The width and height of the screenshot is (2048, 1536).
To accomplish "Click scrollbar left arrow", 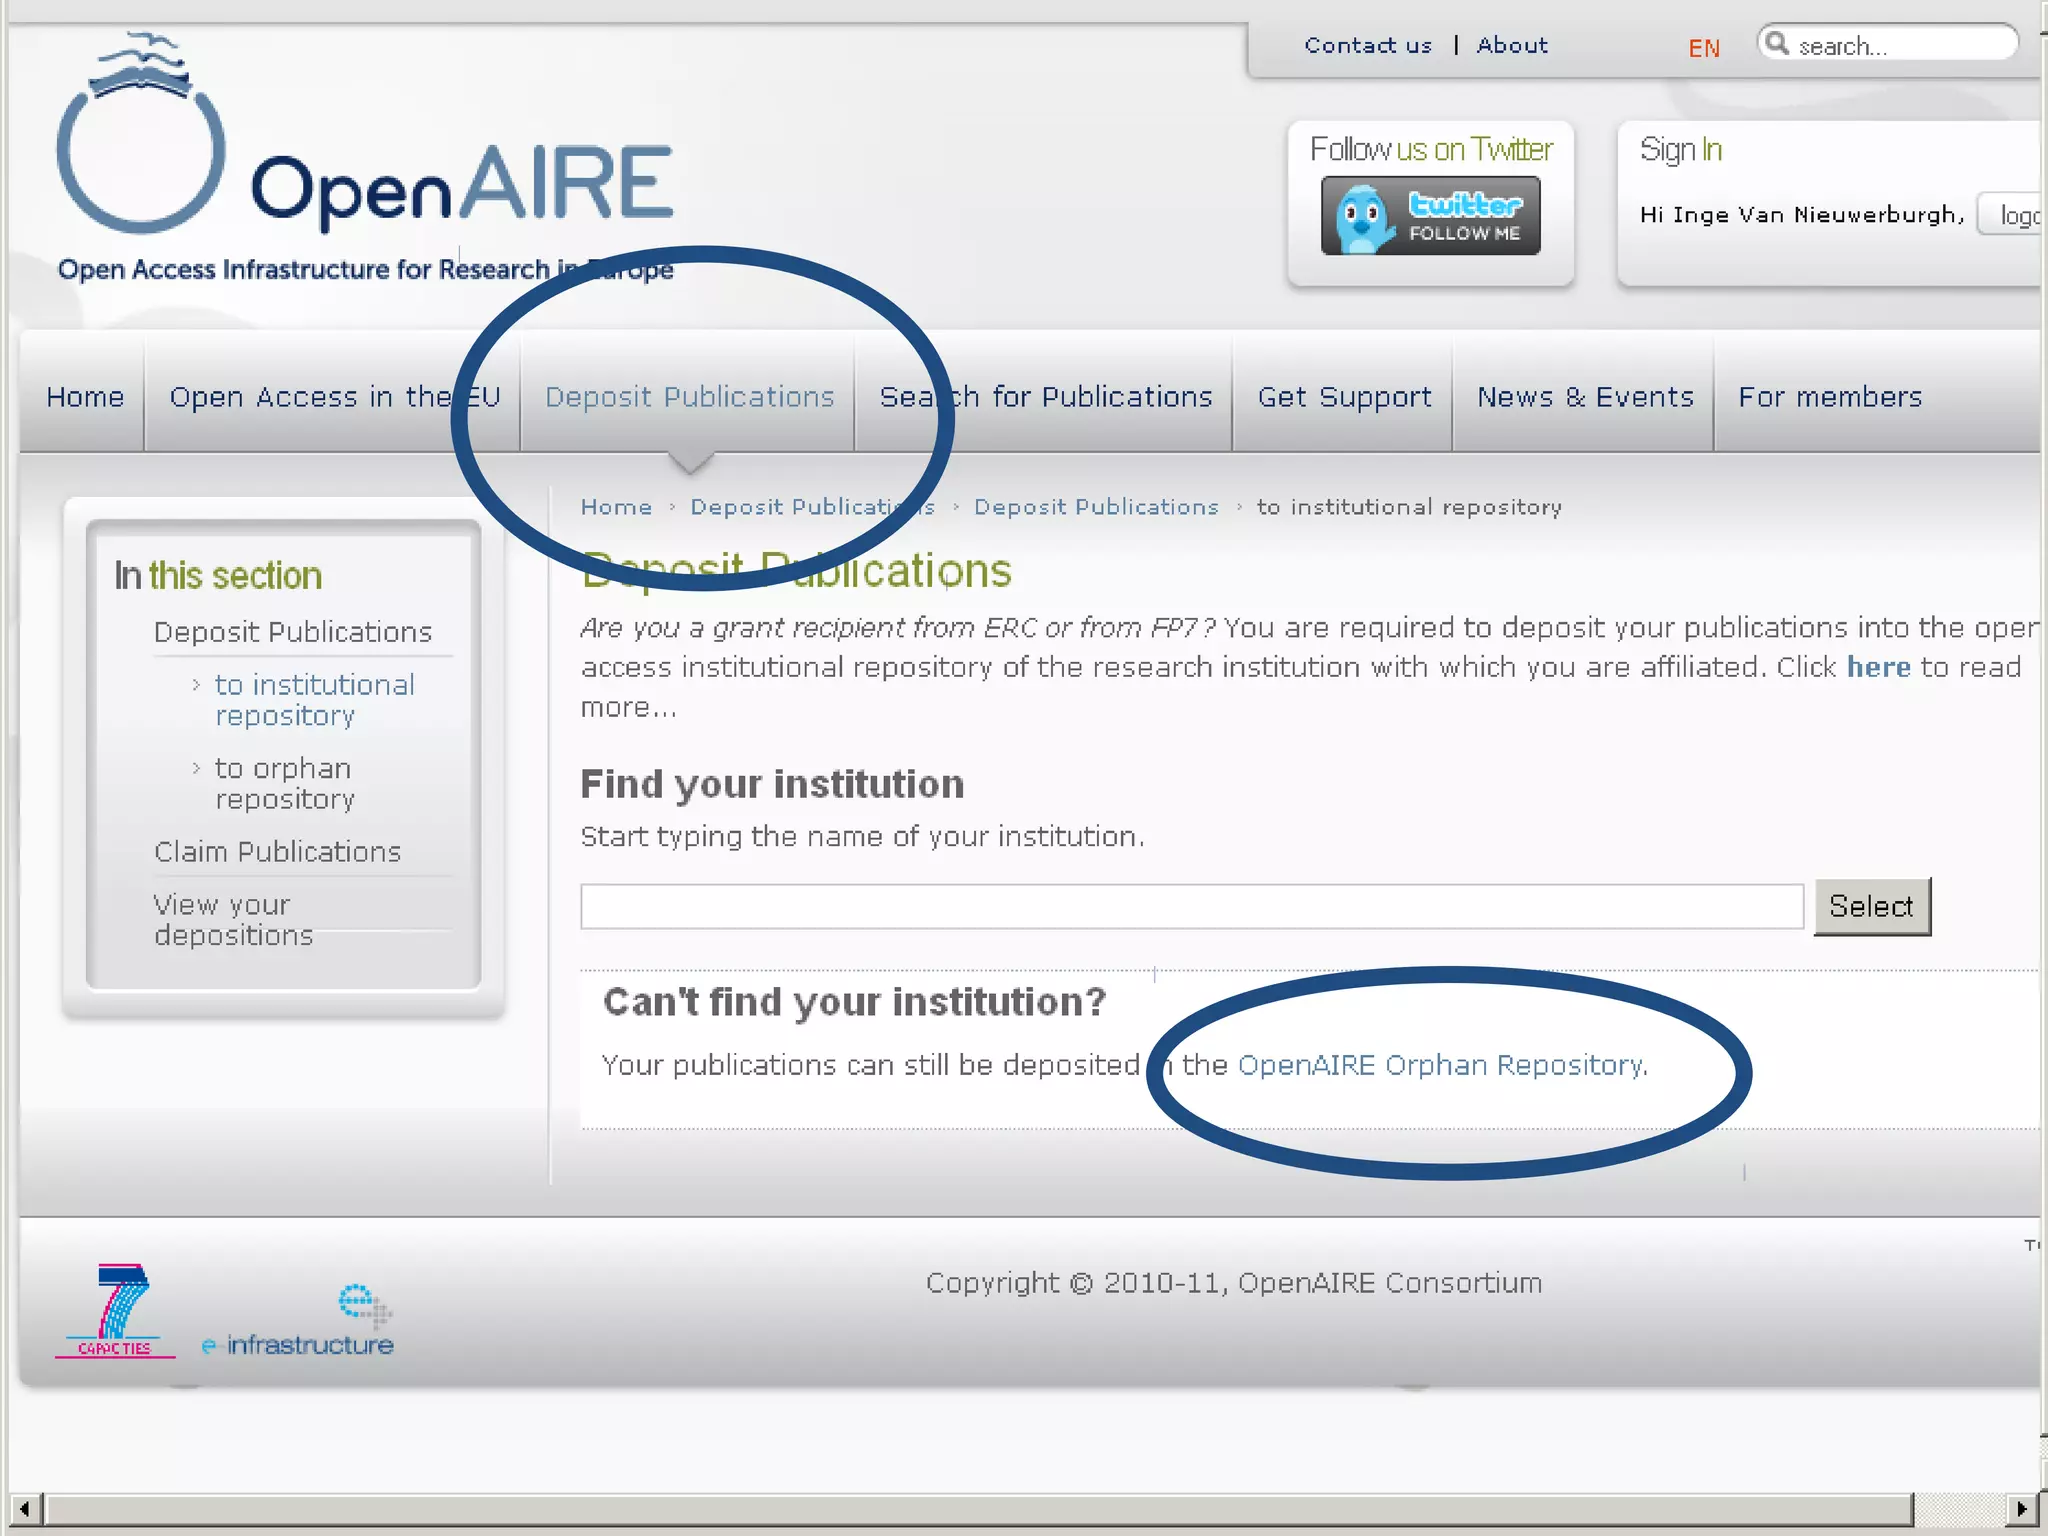I will click(x=25, y=1508).
